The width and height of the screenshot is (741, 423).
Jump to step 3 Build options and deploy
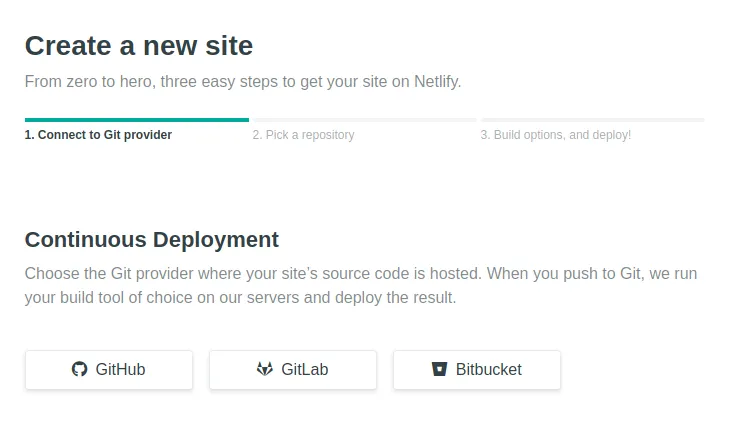click(555, 135)
